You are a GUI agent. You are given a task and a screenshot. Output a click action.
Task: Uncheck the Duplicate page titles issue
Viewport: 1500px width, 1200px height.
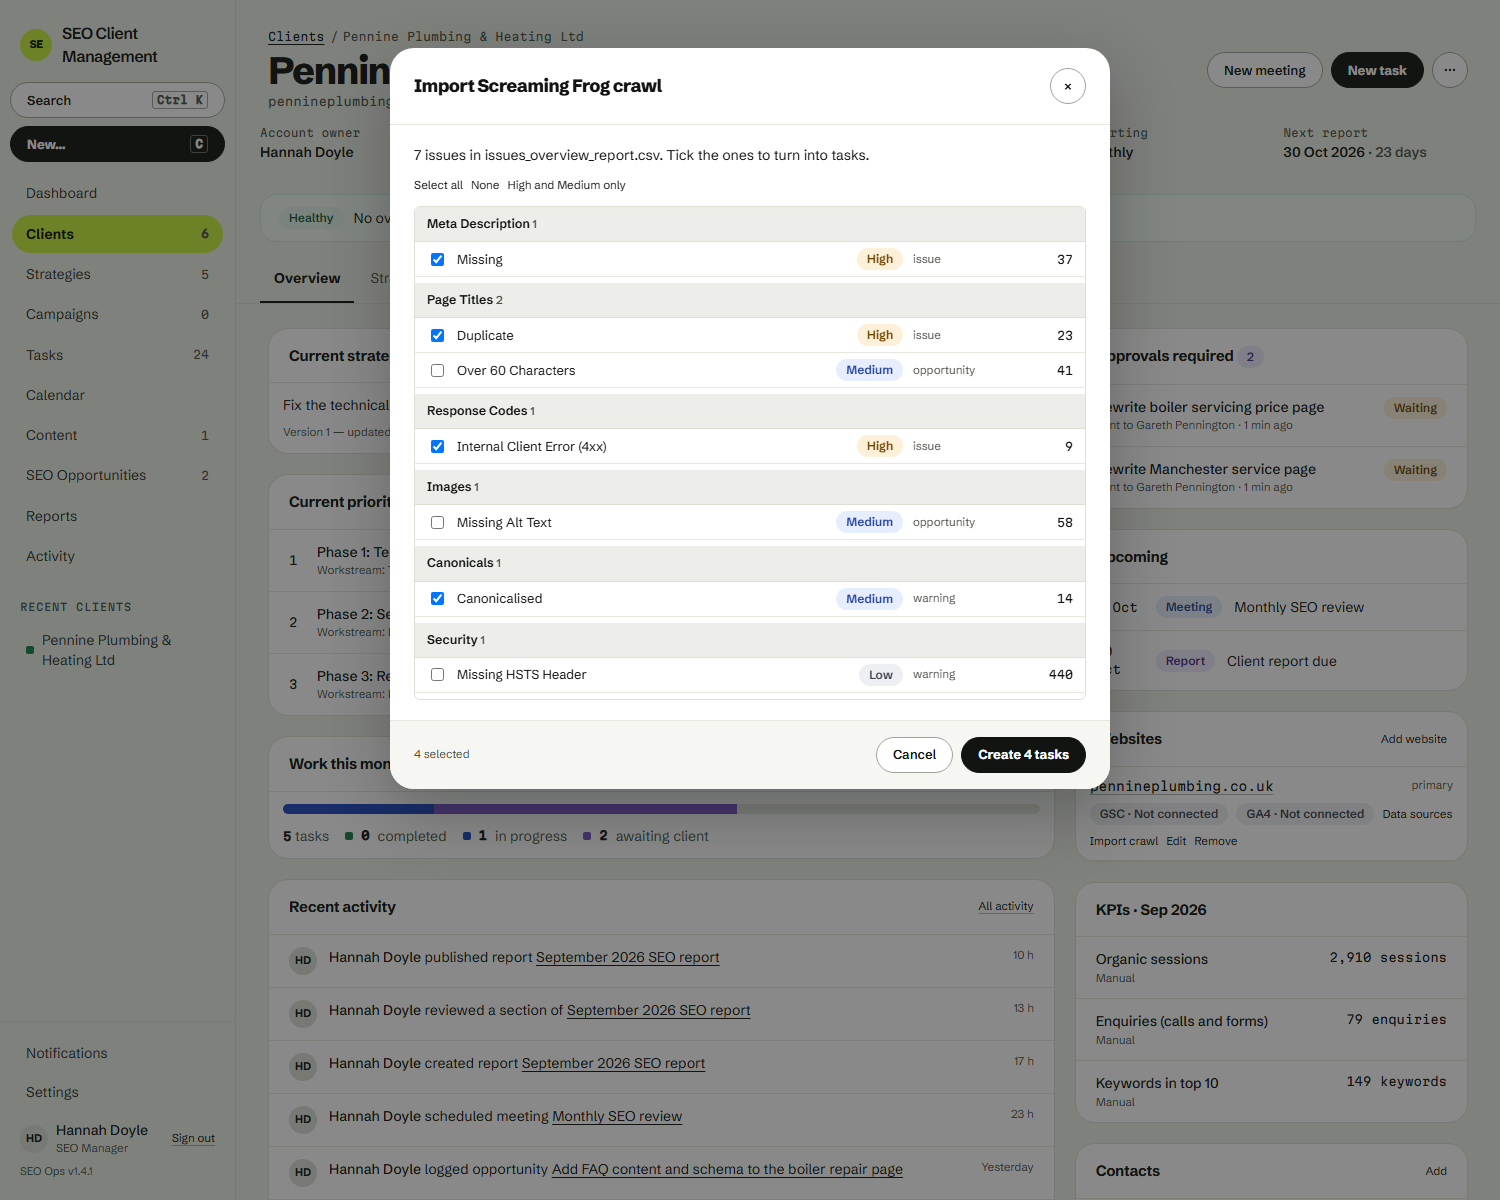pyautogui.click(x=437, y=335)
